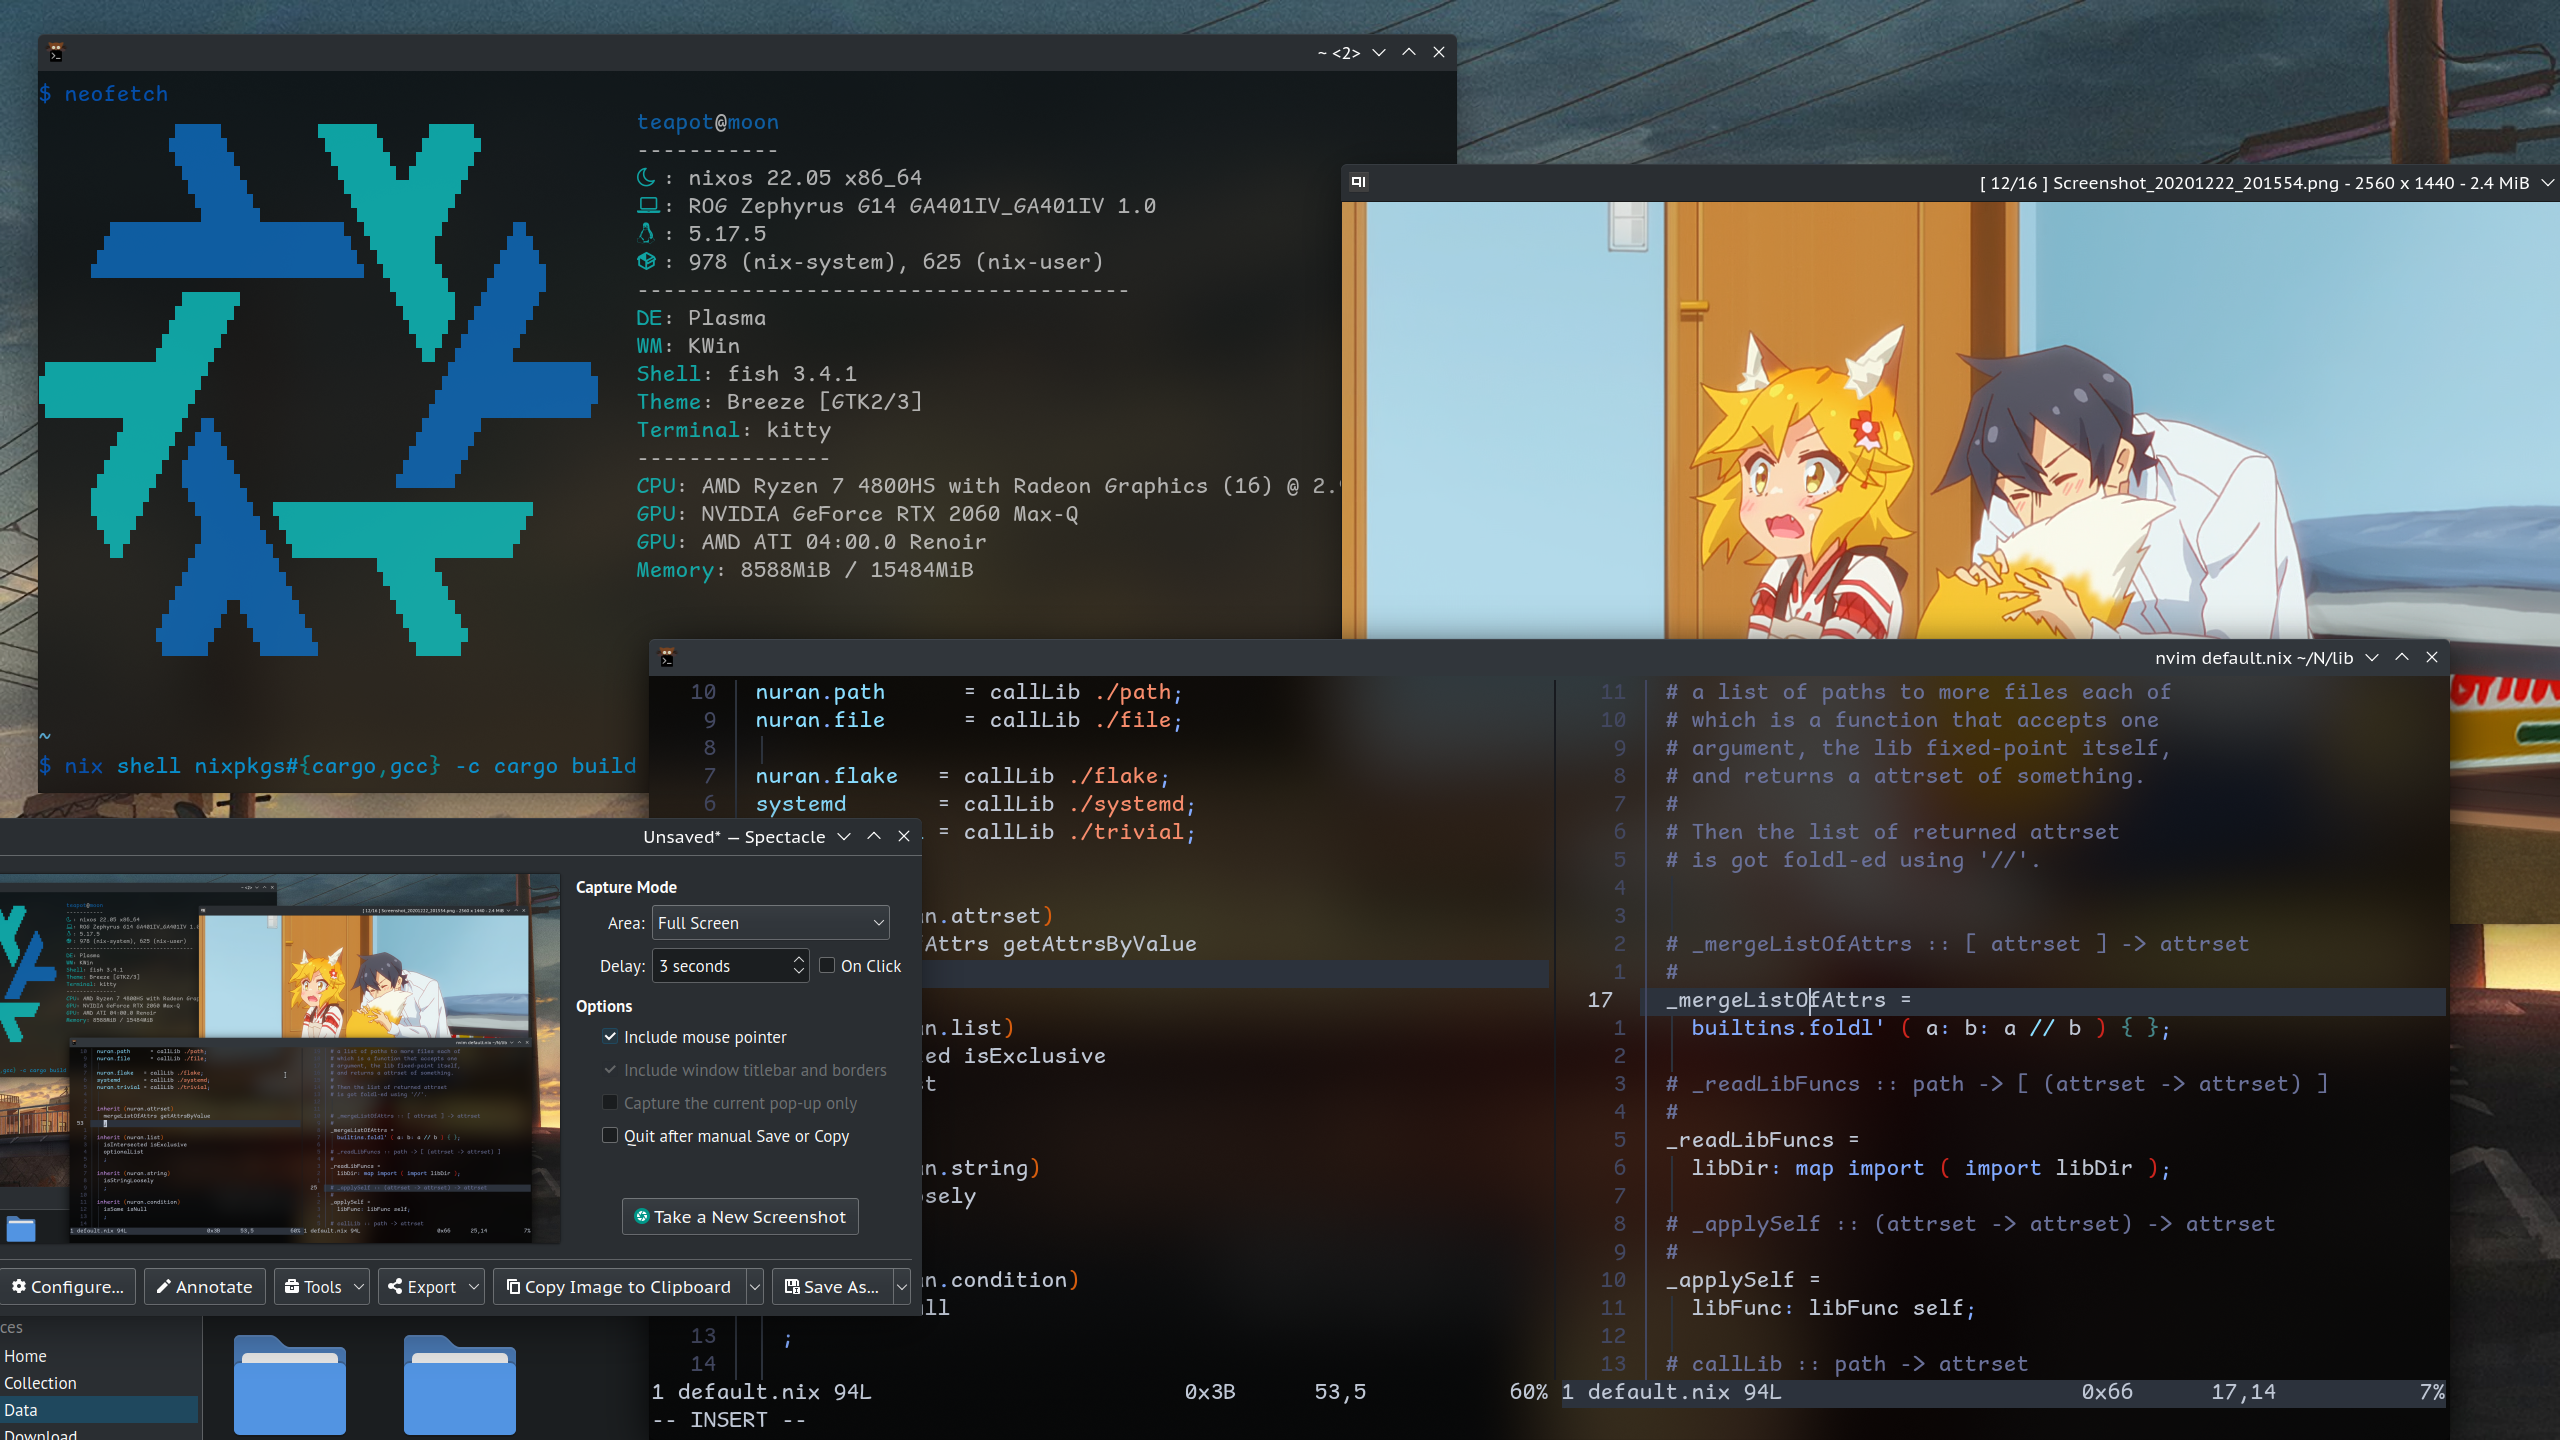The height and width of the screenshot is (1440, 2560).
Task: Click the '$ neofetch' command in the terminal
Action: tap(103, 94)
